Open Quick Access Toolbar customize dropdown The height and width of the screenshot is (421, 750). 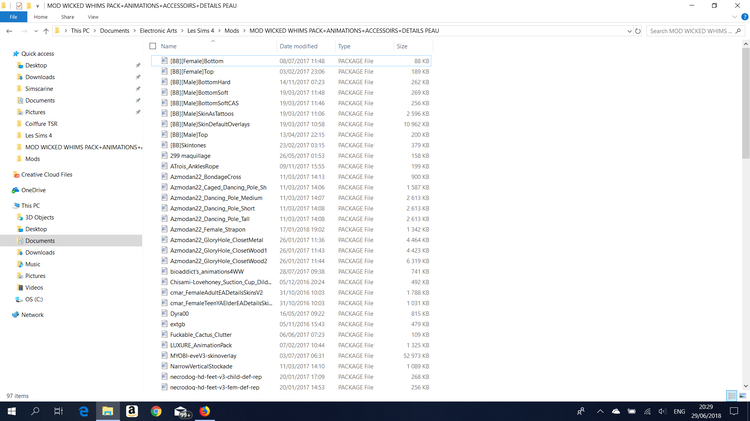coord(38,6)
